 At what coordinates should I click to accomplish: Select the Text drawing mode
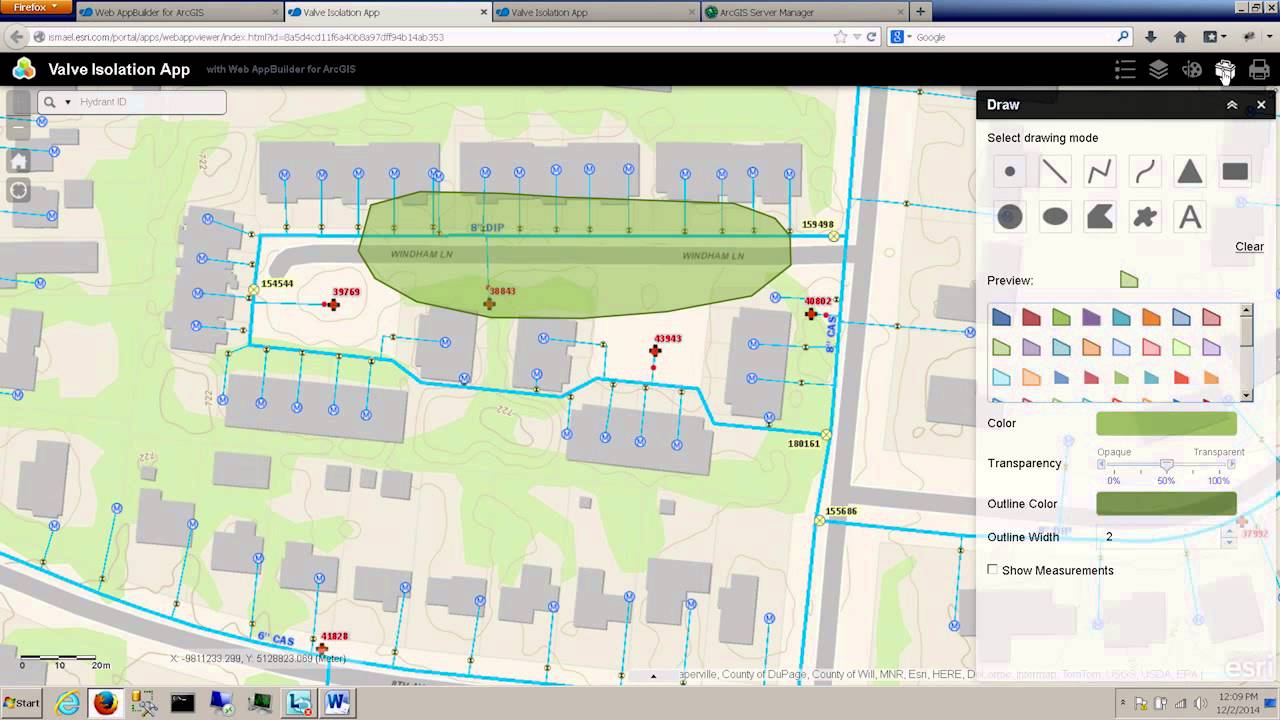tap(1190, 217)
